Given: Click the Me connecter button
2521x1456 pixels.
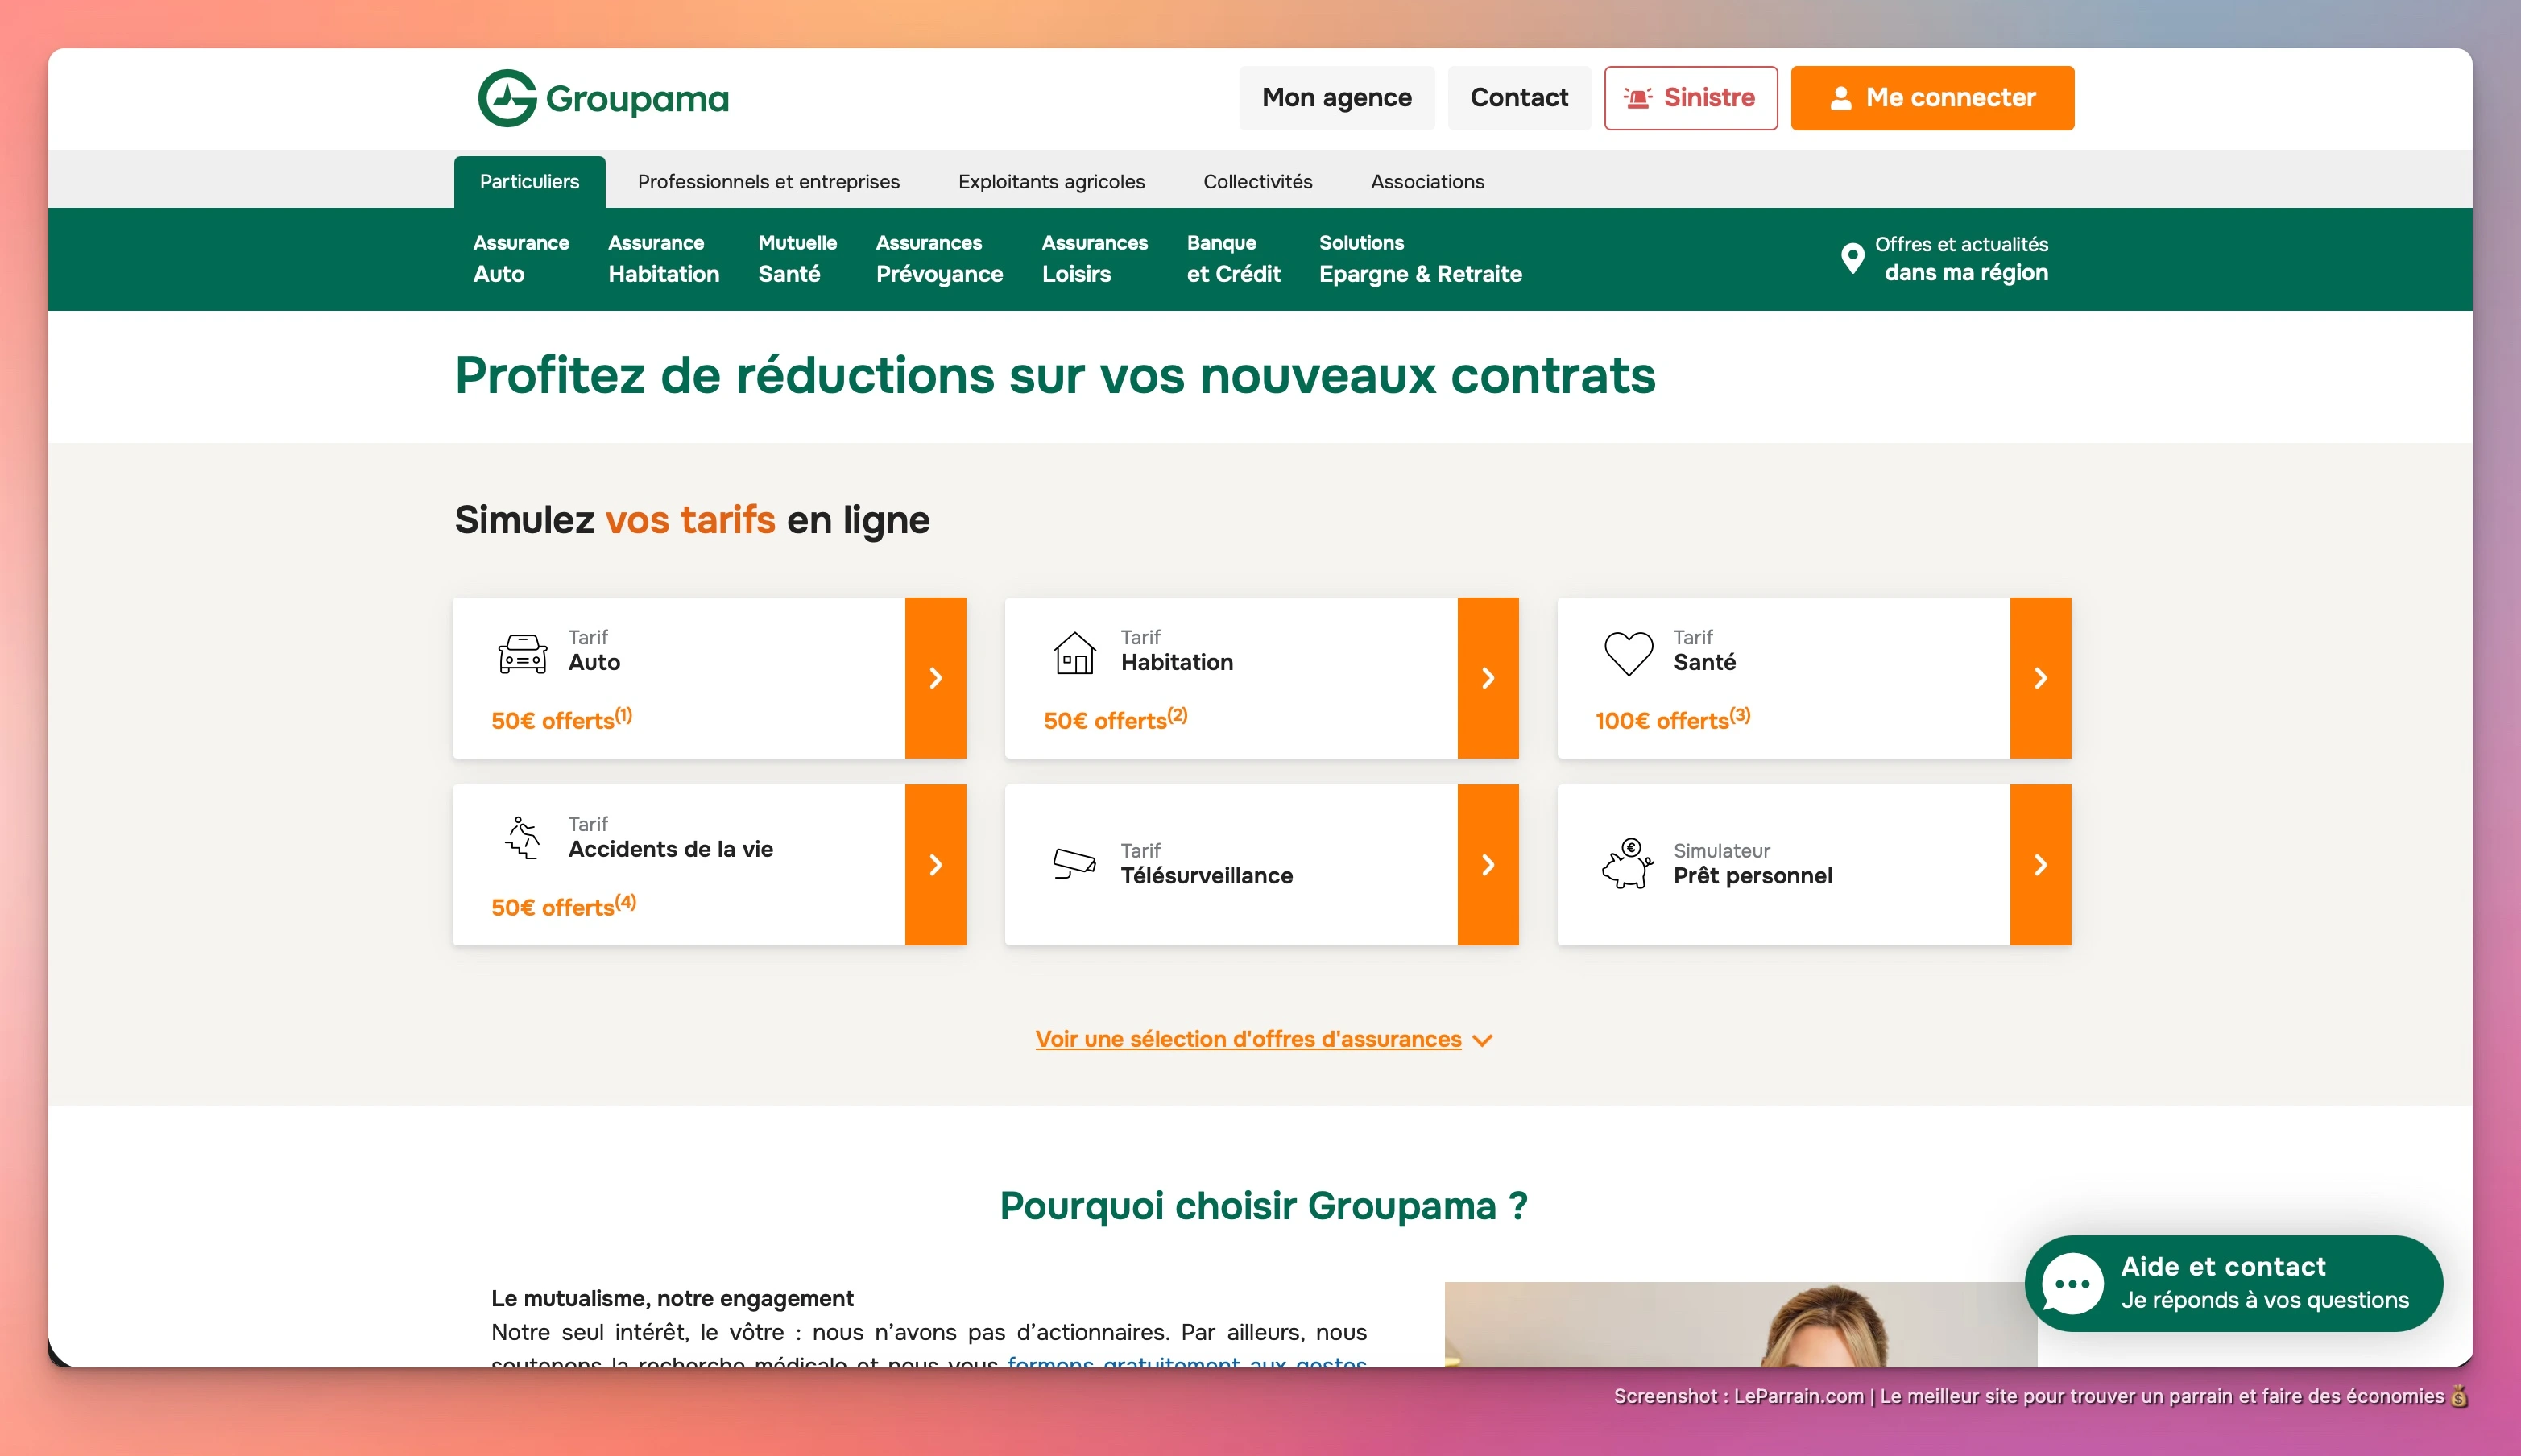Looking at the screenshot, I should pos(1932,97).
